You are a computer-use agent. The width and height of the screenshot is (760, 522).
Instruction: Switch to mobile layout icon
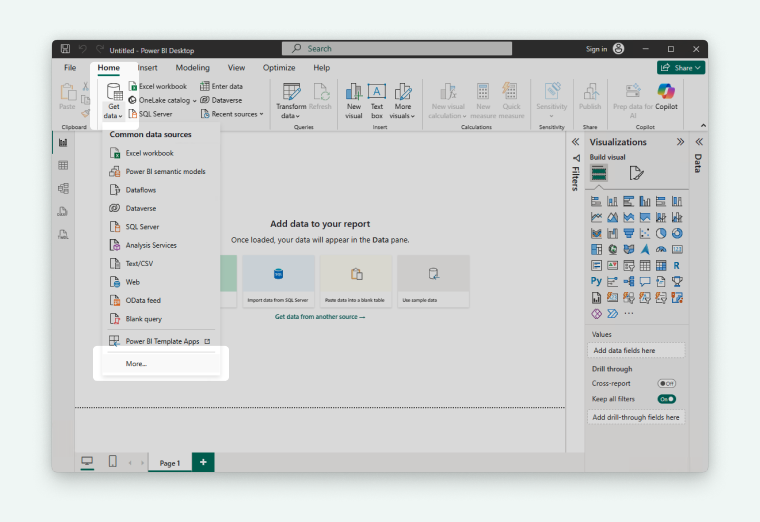click(x=113, y=461)
